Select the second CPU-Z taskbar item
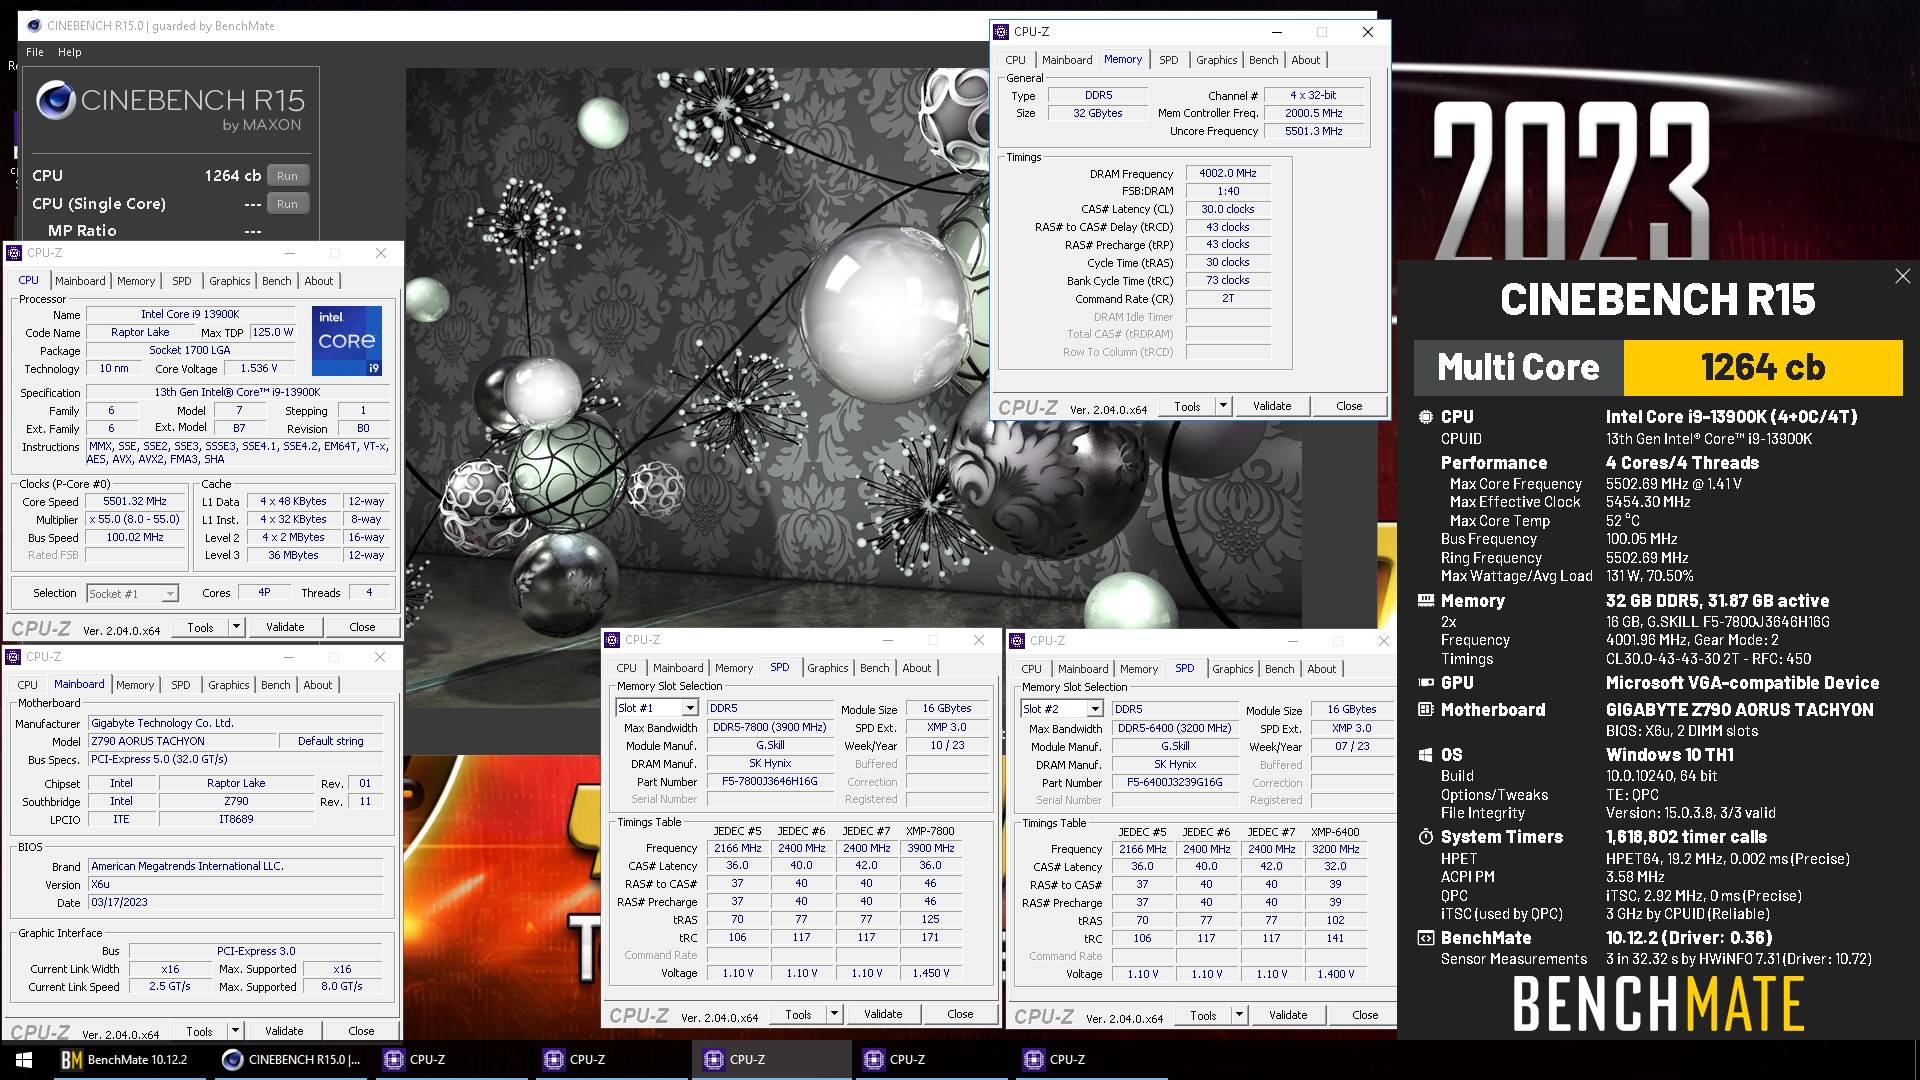The height and width of the screenshot is (1080, 1920). point(611,1060)
